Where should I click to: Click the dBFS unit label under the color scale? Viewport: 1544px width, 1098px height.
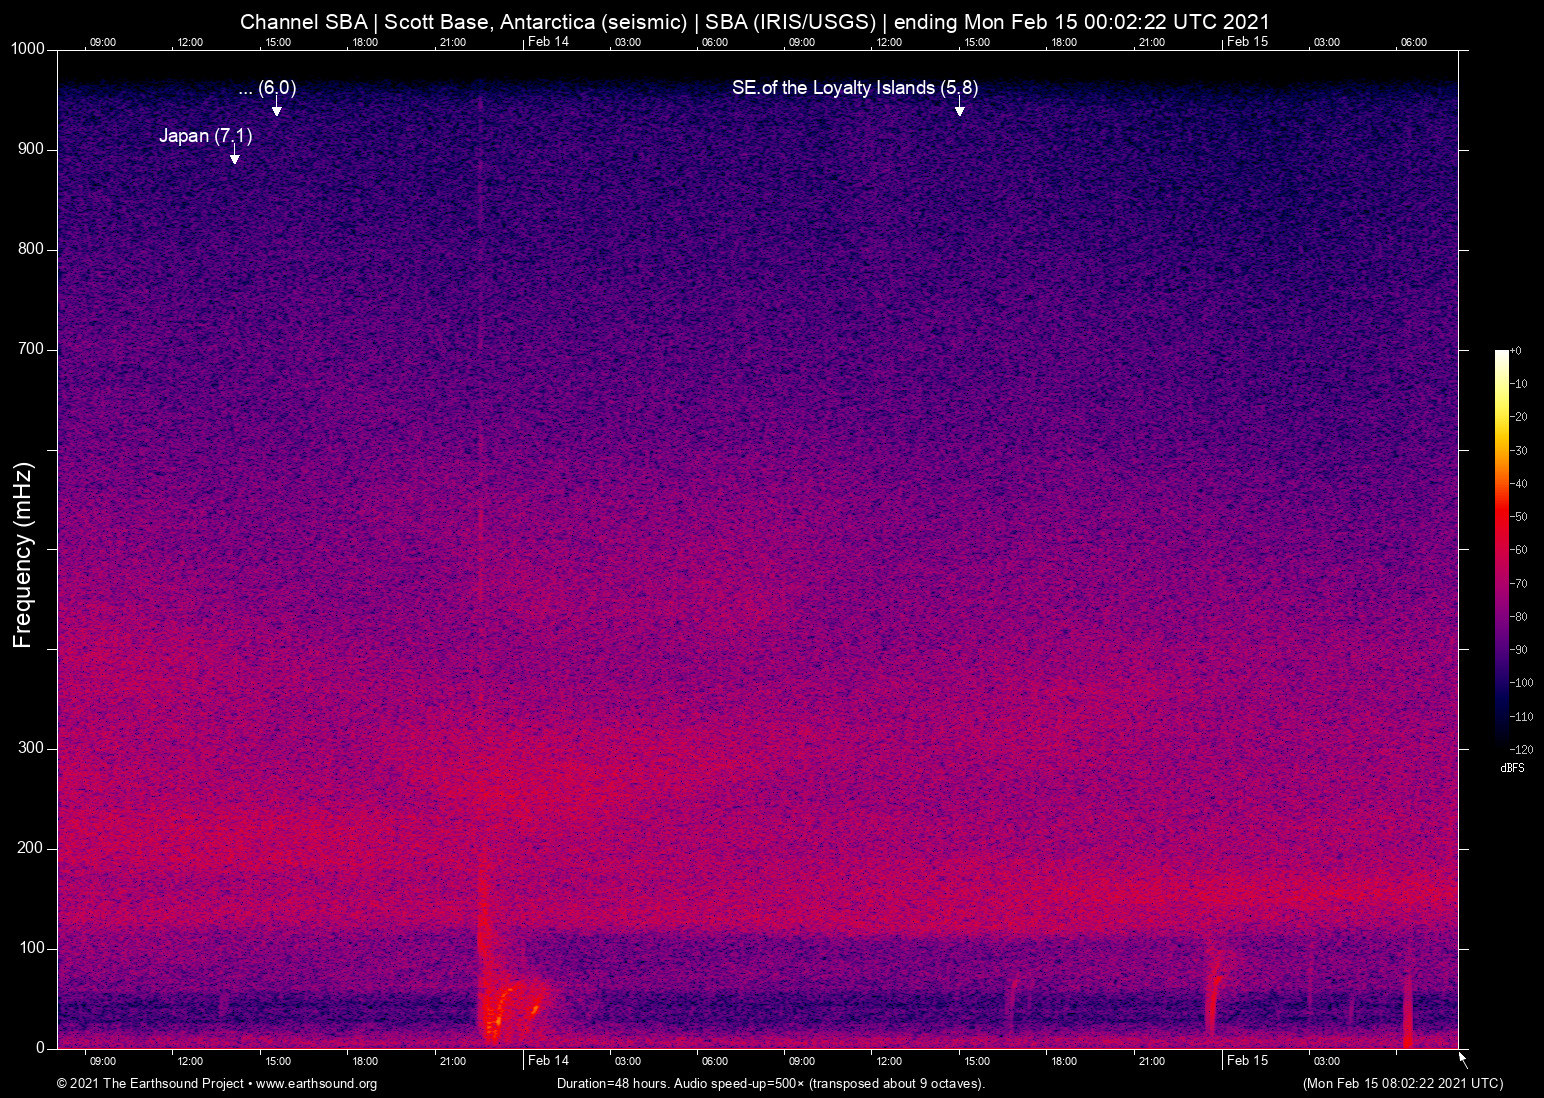[1512, 768]
